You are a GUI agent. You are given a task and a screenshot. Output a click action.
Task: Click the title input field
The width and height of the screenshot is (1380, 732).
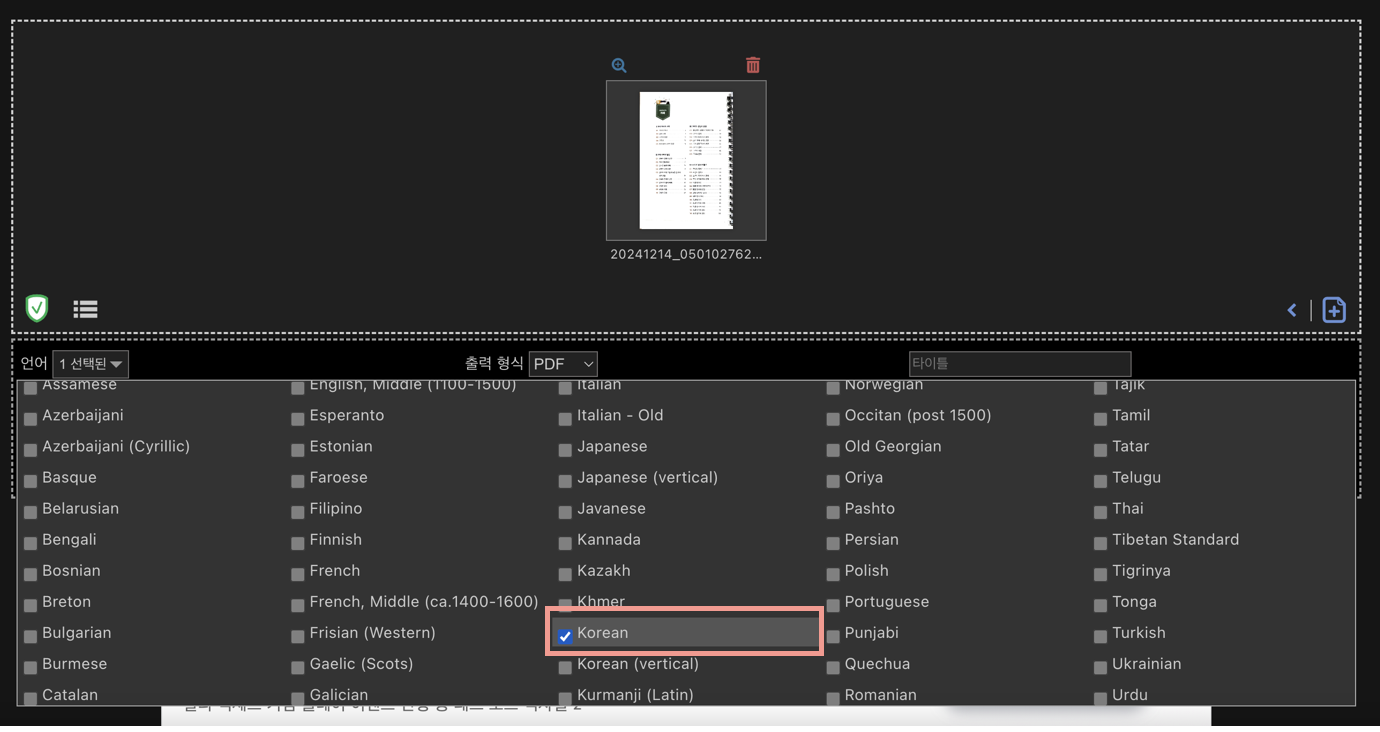[x=1020, y=364]
